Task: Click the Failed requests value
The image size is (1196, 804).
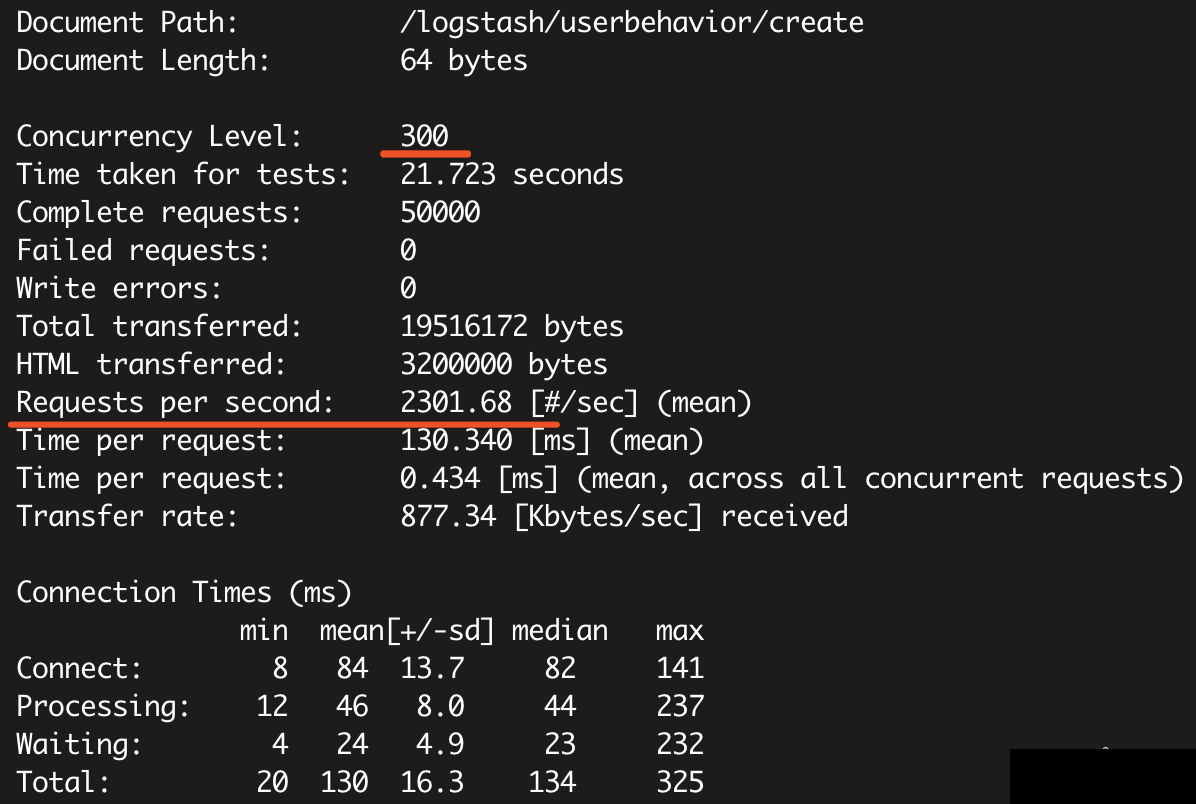Action: (x=408, y=250)
